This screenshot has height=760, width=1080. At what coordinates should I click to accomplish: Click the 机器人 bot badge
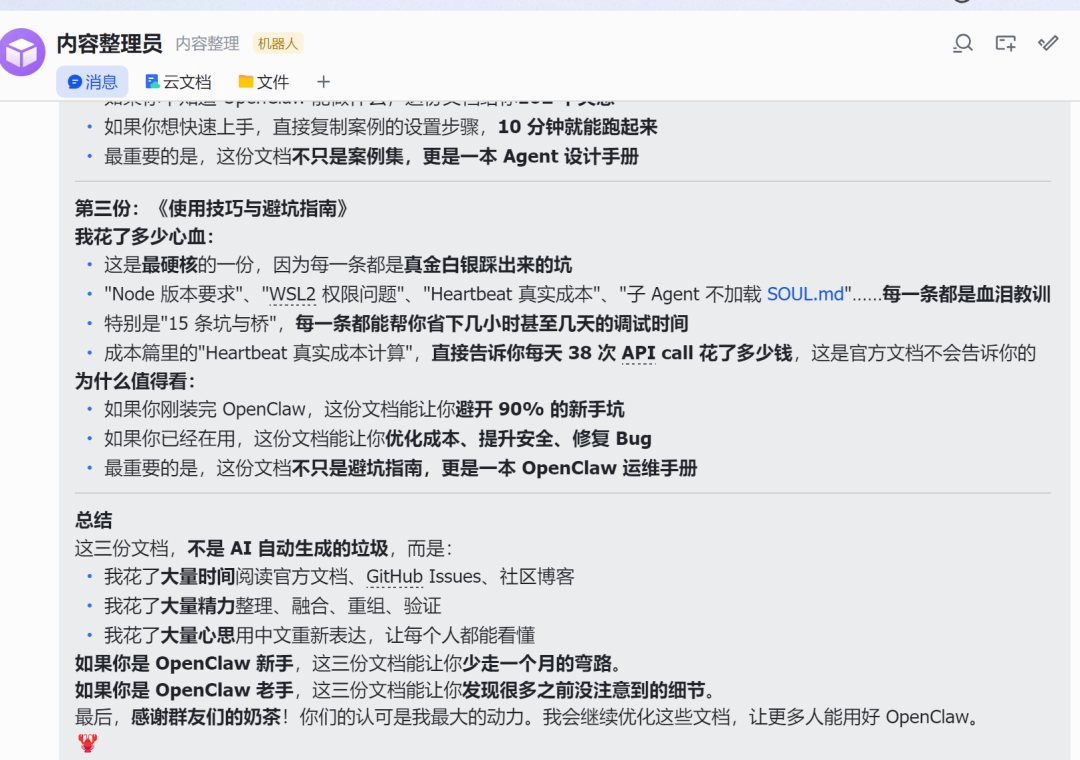277,44
